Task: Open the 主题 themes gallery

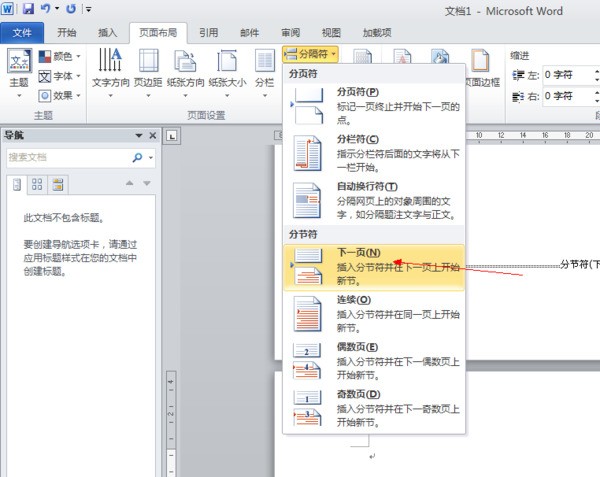Action: tap(19, 73)
